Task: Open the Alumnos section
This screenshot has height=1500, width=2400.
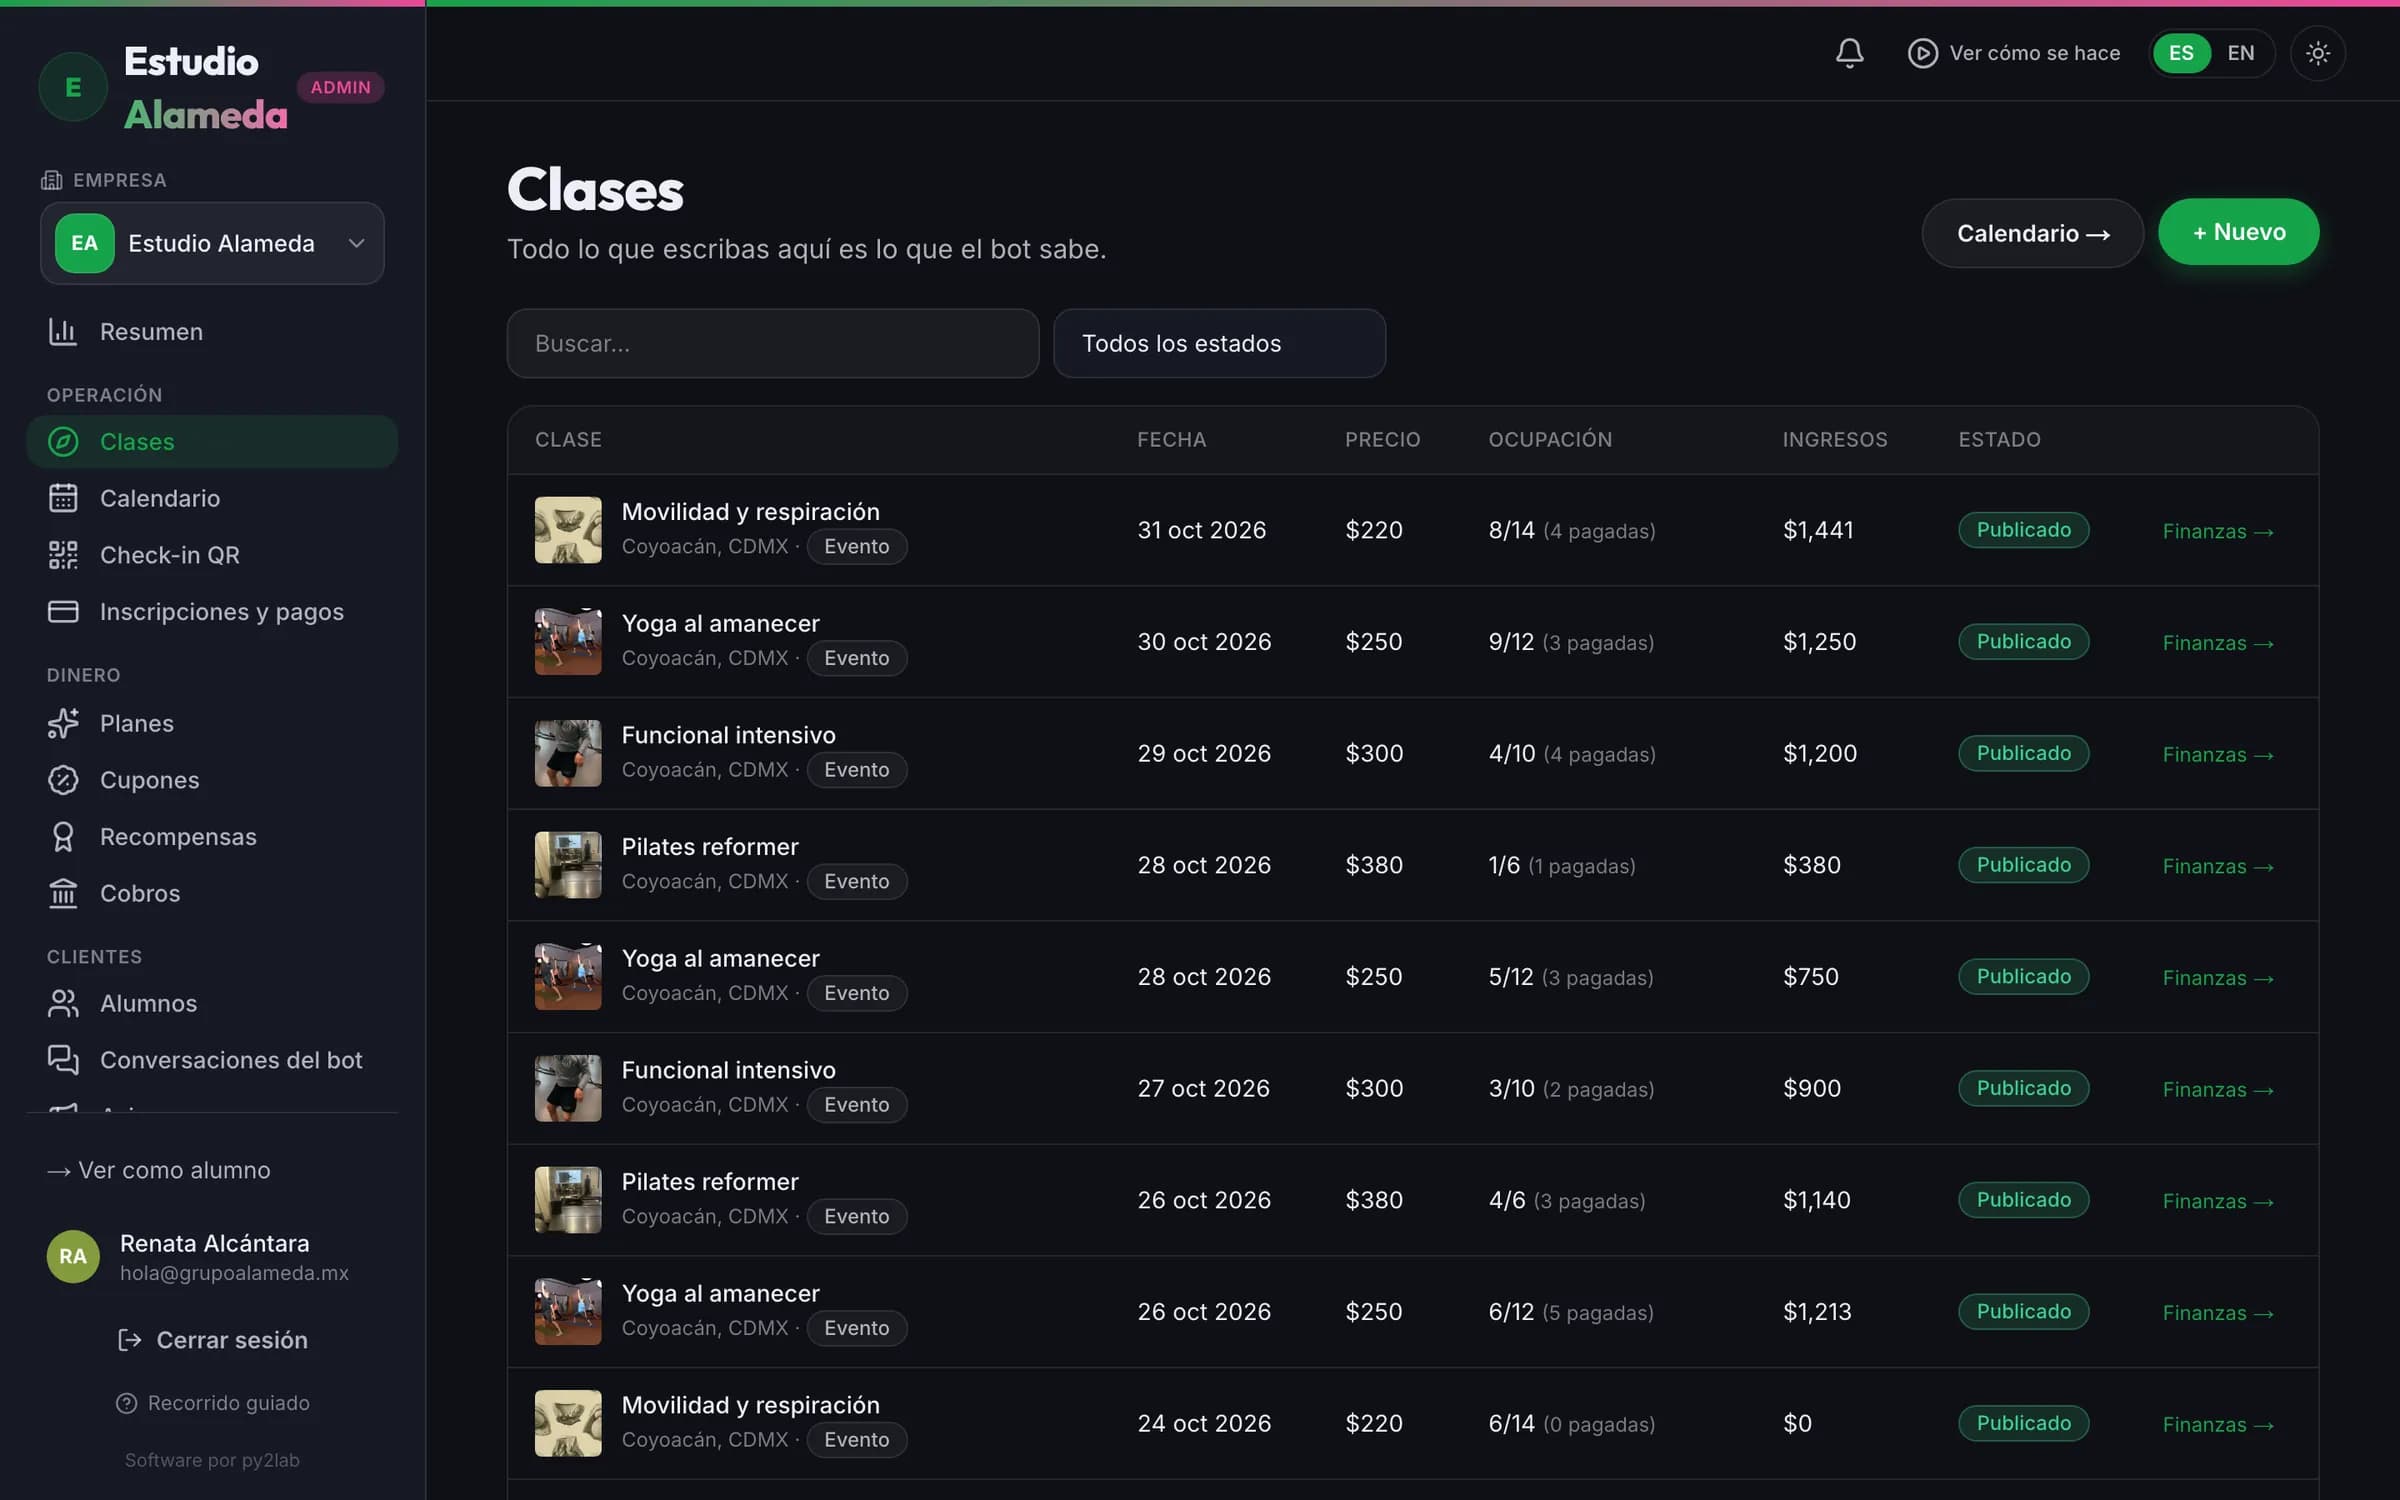Action: coord(212,1003)
